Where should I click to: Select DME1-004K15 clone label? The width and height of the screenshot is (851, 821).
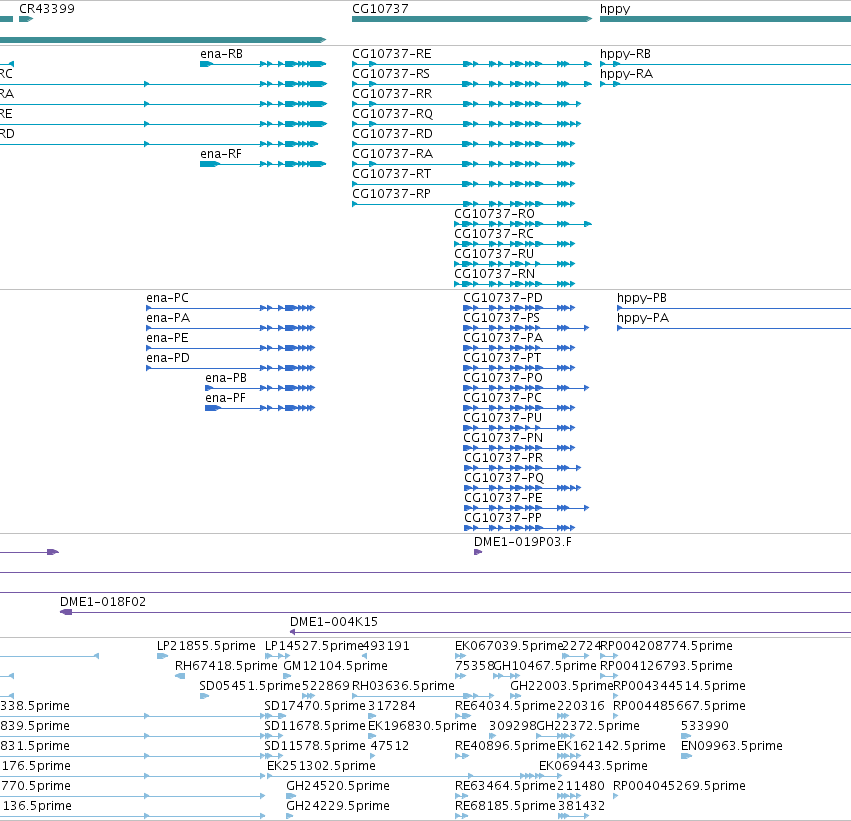click(334, 622)
